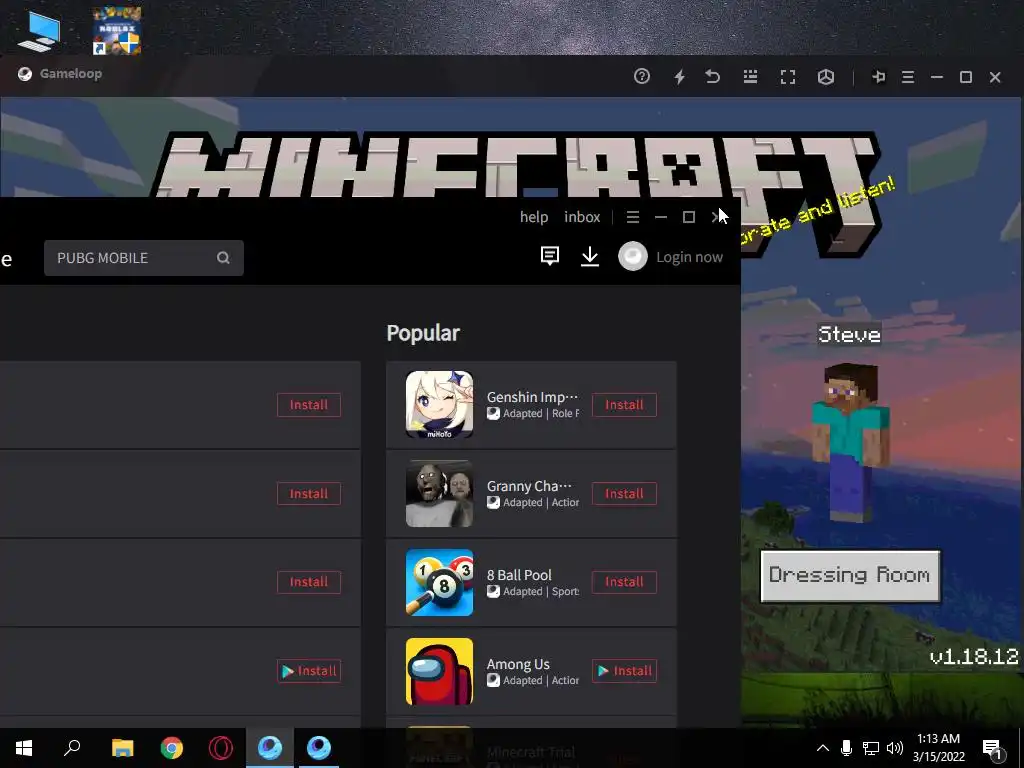Click the Login now link

tap(690, 257)
